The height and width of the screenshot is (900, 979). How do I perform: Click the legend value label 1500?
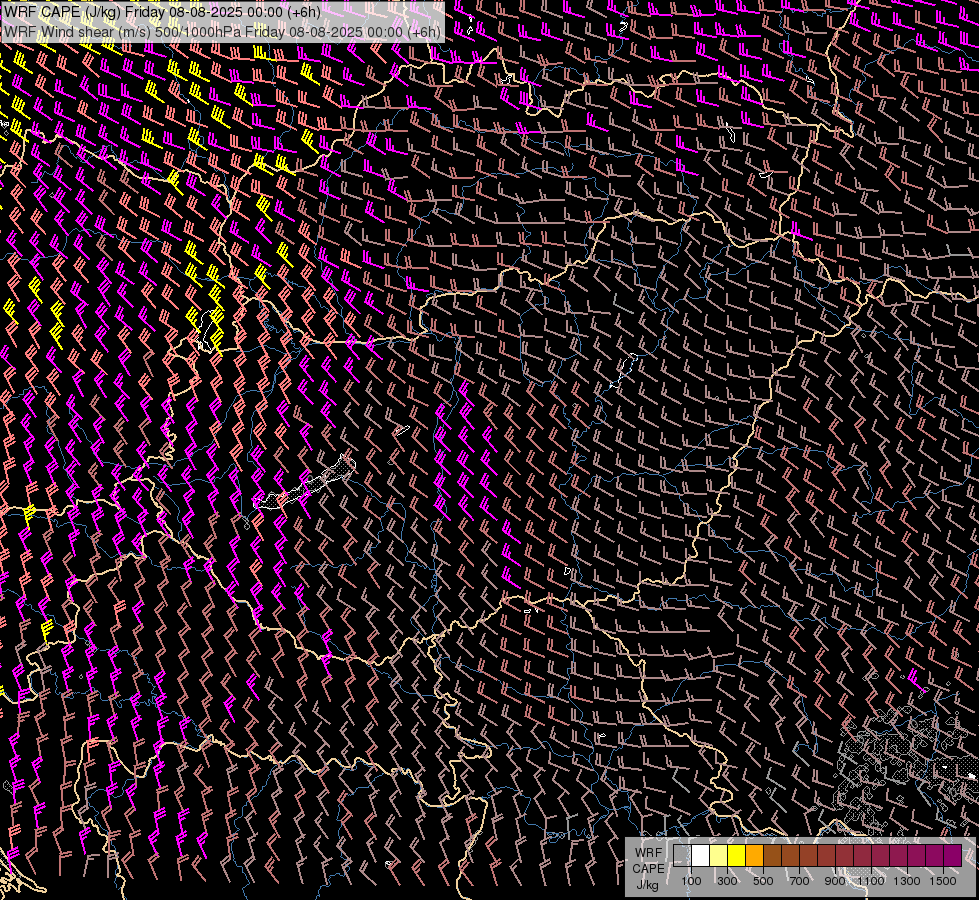click(x=943, y=881)
